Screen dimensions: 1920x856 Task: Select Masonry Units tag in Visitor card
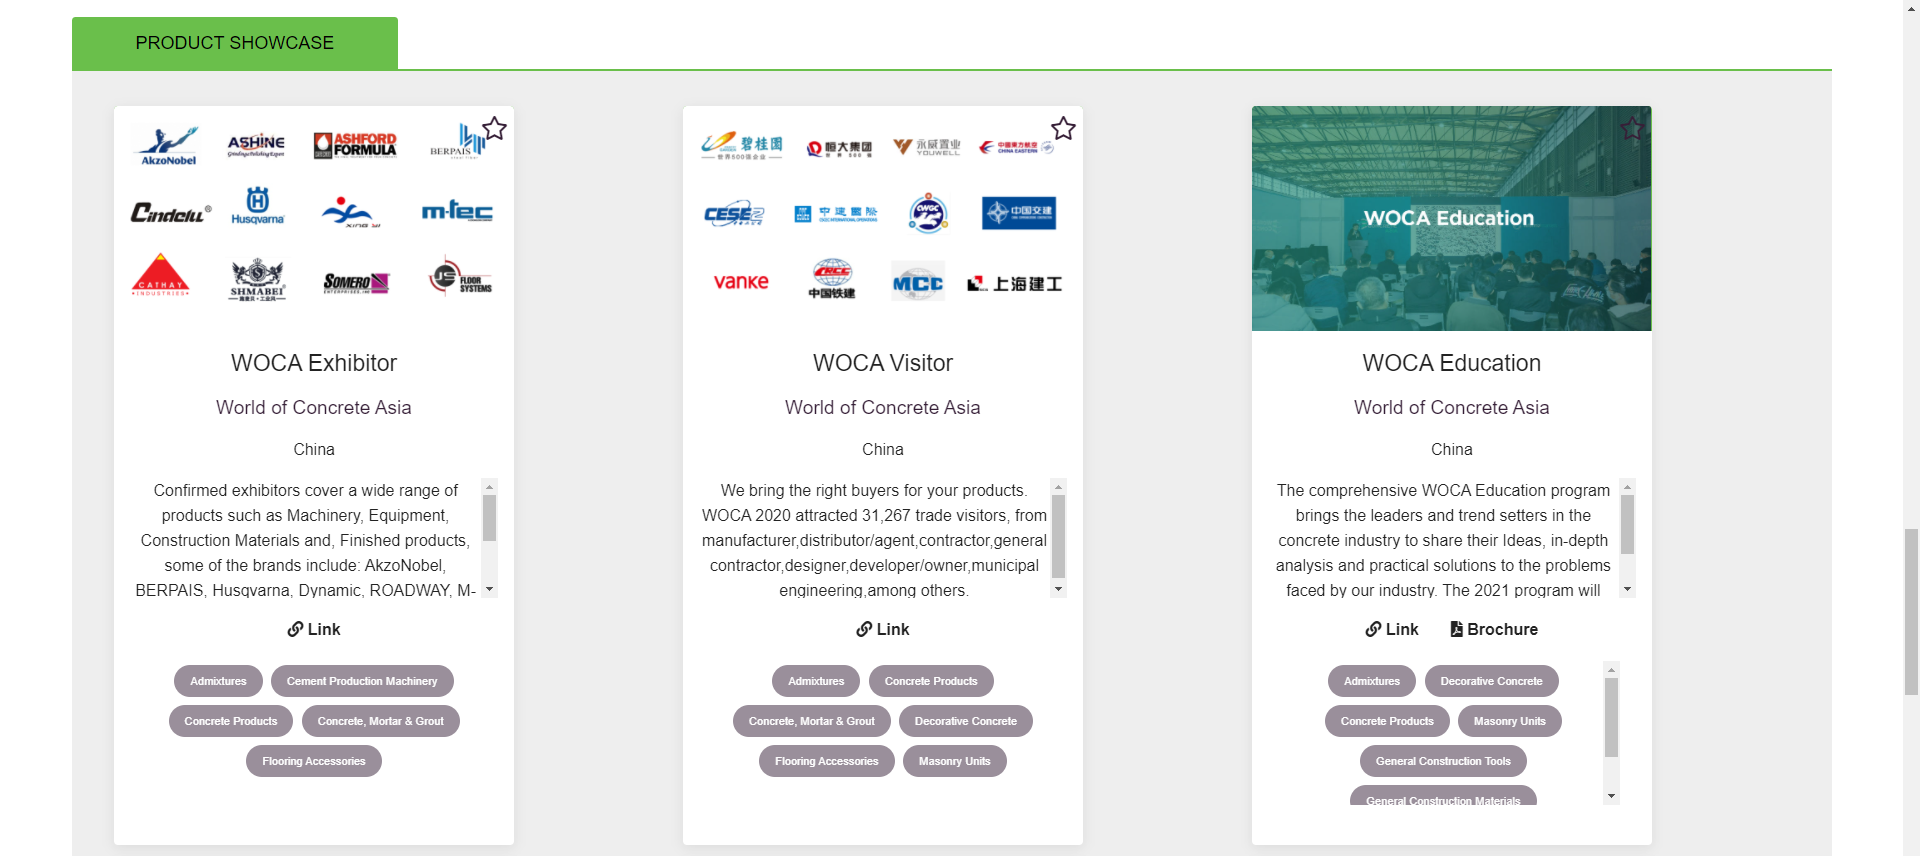tap(955, 761)
